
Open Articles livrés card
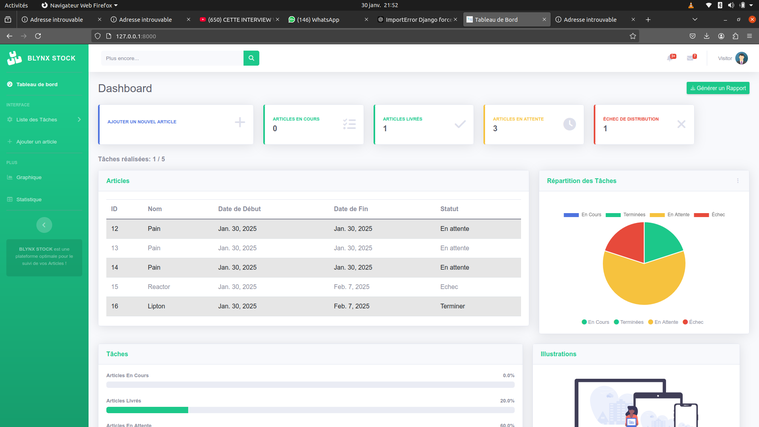(x=424, y=124)
